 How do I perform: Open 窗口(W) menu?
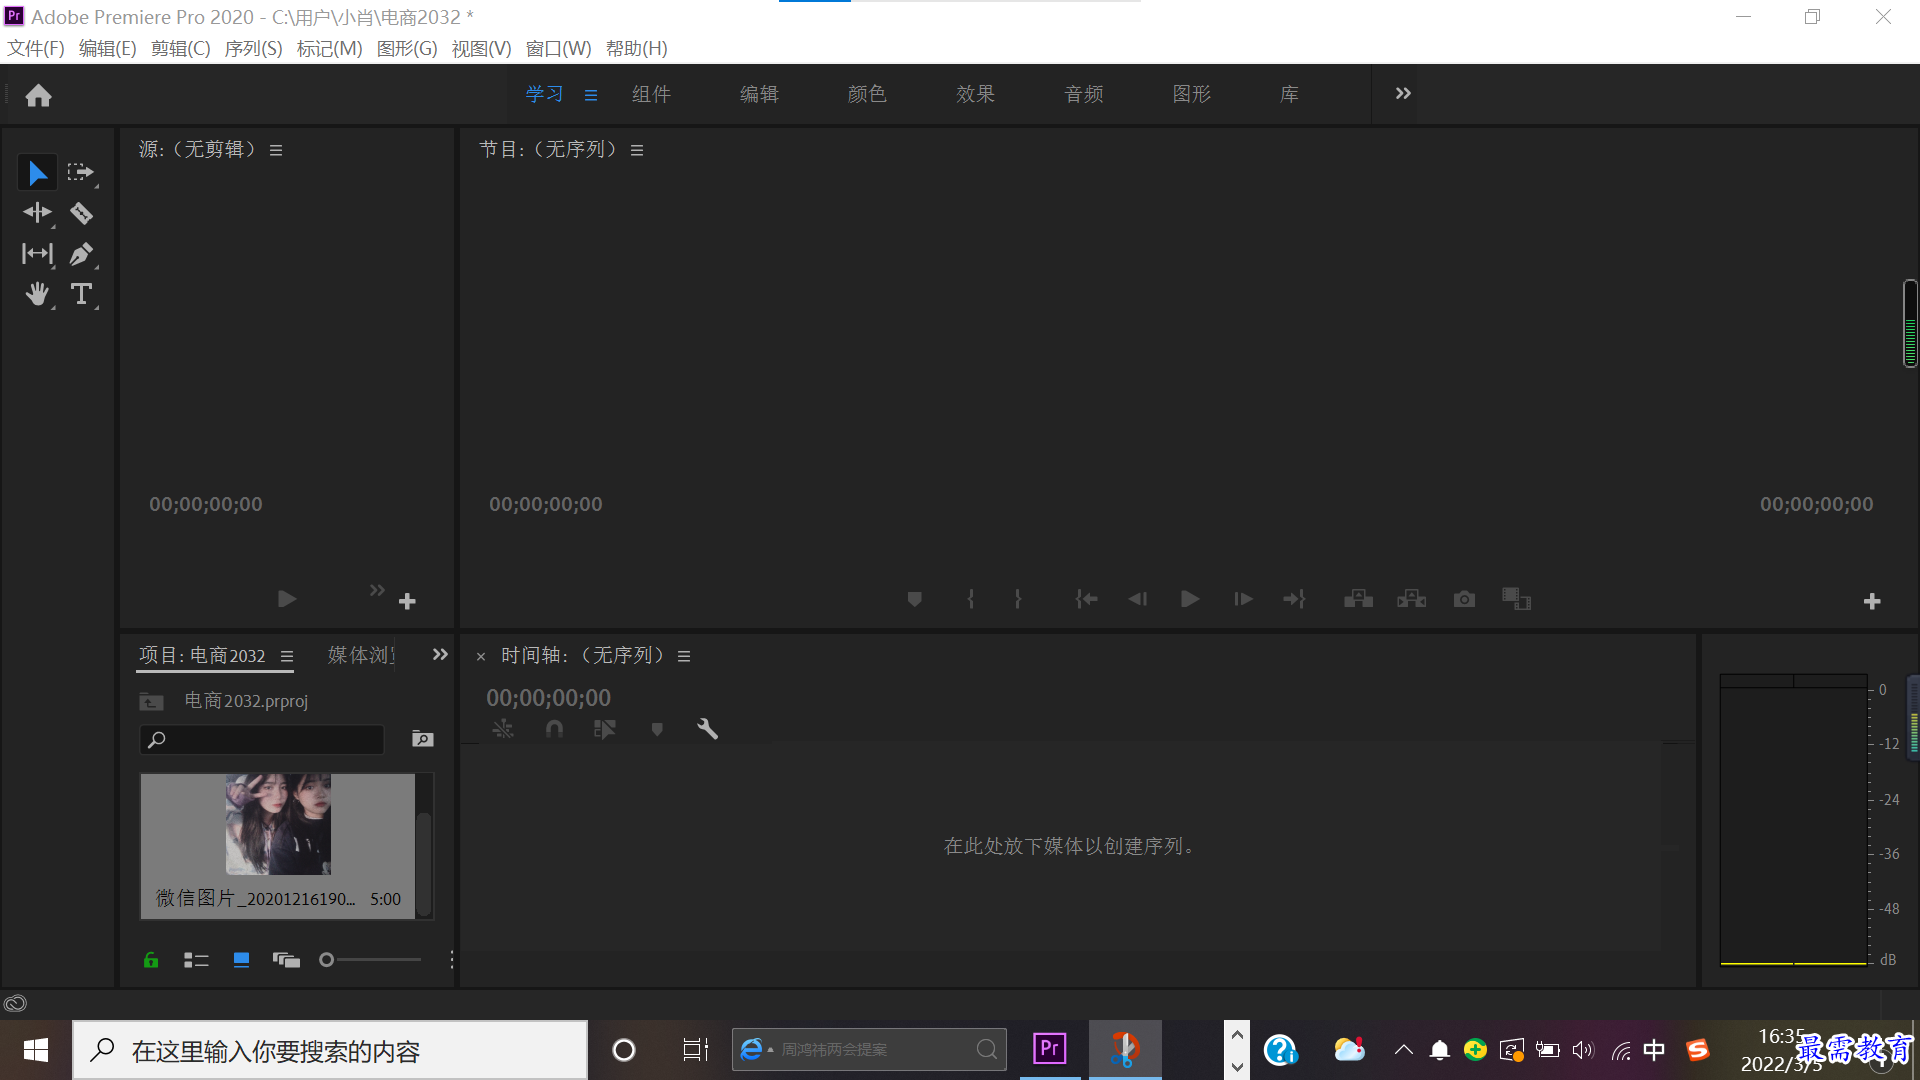click(558, 48)
